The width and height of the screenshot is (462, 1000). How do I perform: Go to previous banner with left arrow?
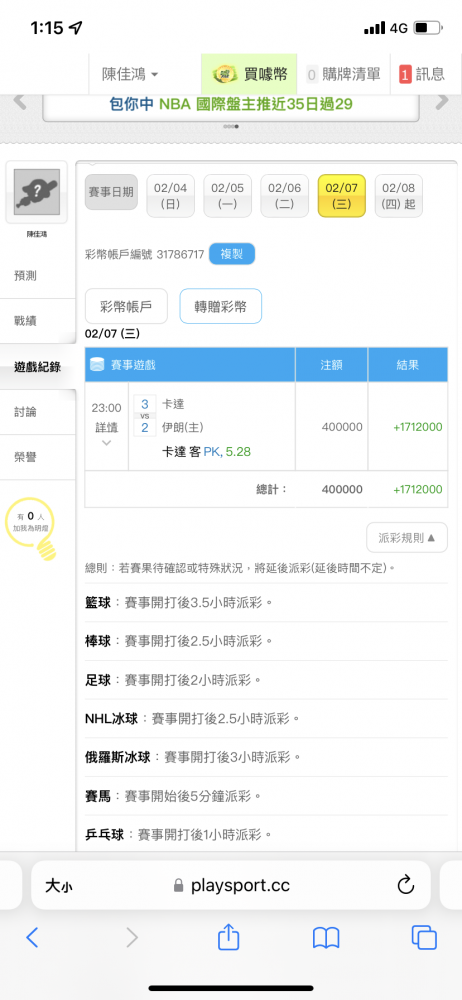[20, 102]
